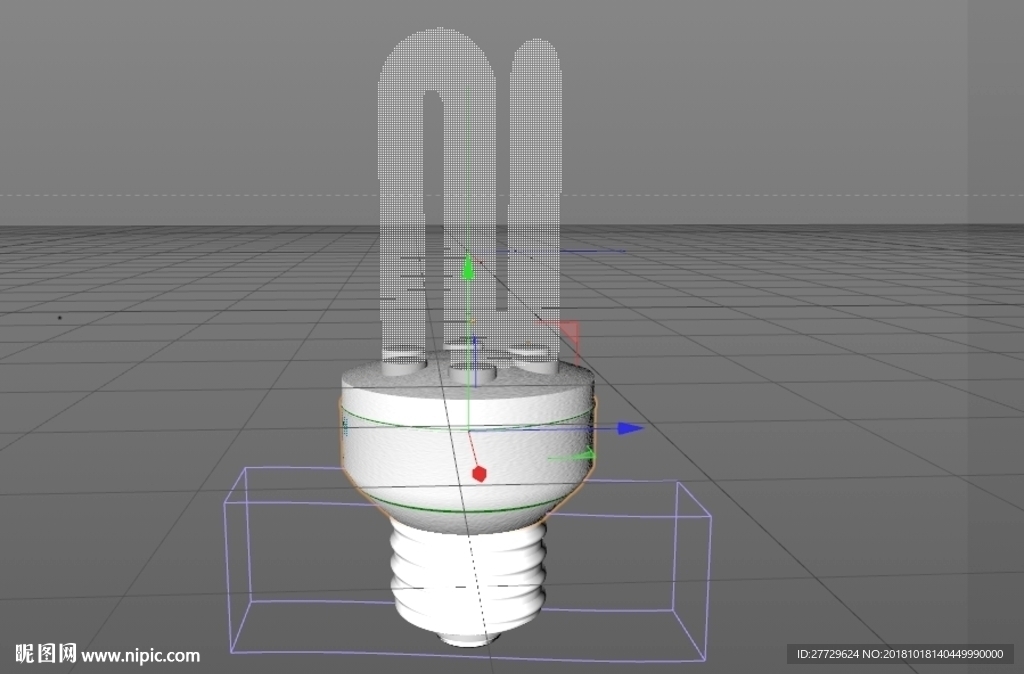The width and height of the screenshot is (1024, 674).
Task: Click the ID number label in the corner
Action: (x=900, y=654)
